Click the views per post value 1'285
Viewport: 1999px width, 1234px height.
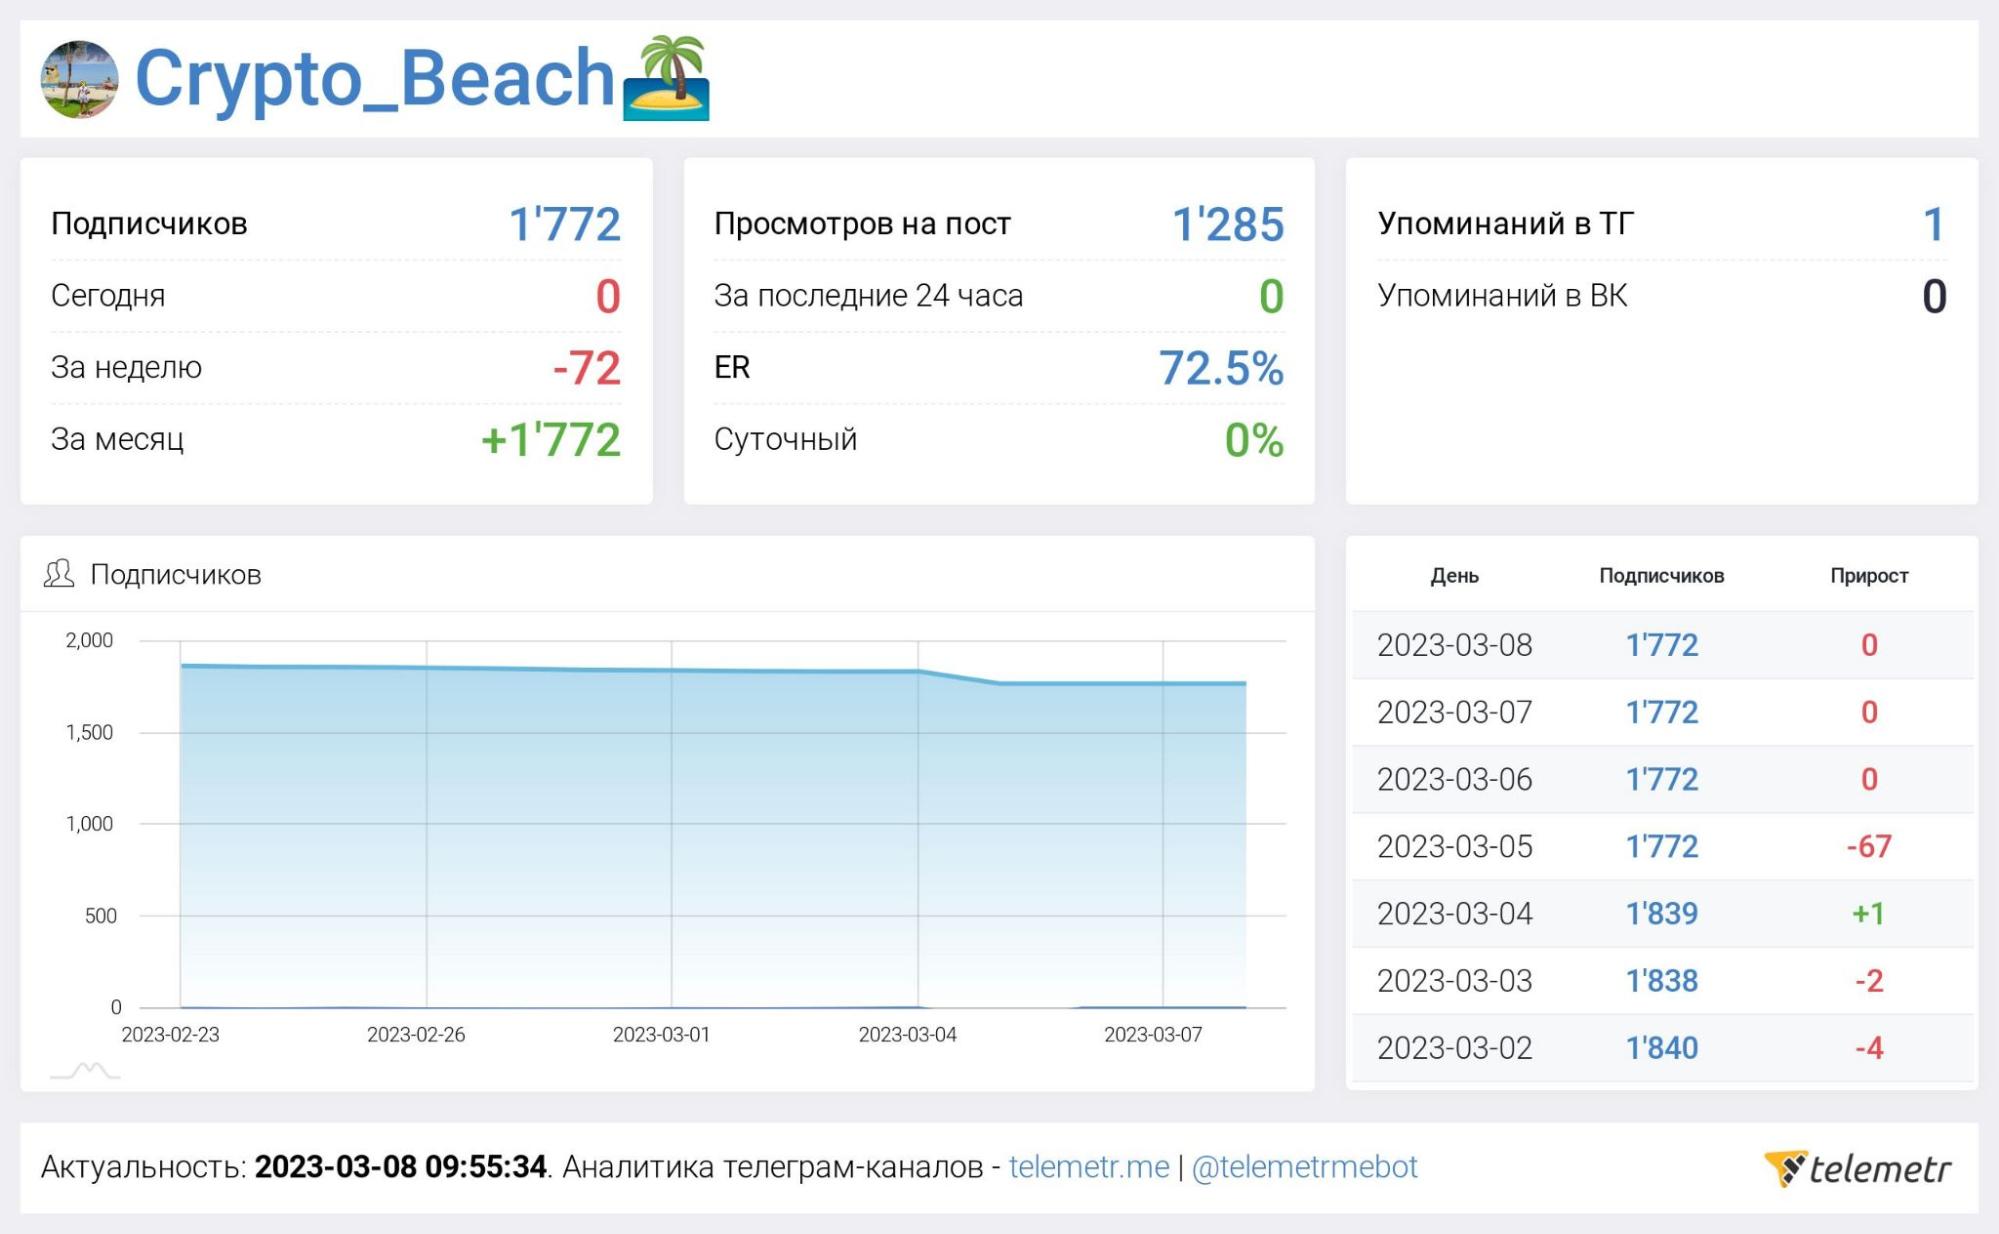pos(1228,224)
